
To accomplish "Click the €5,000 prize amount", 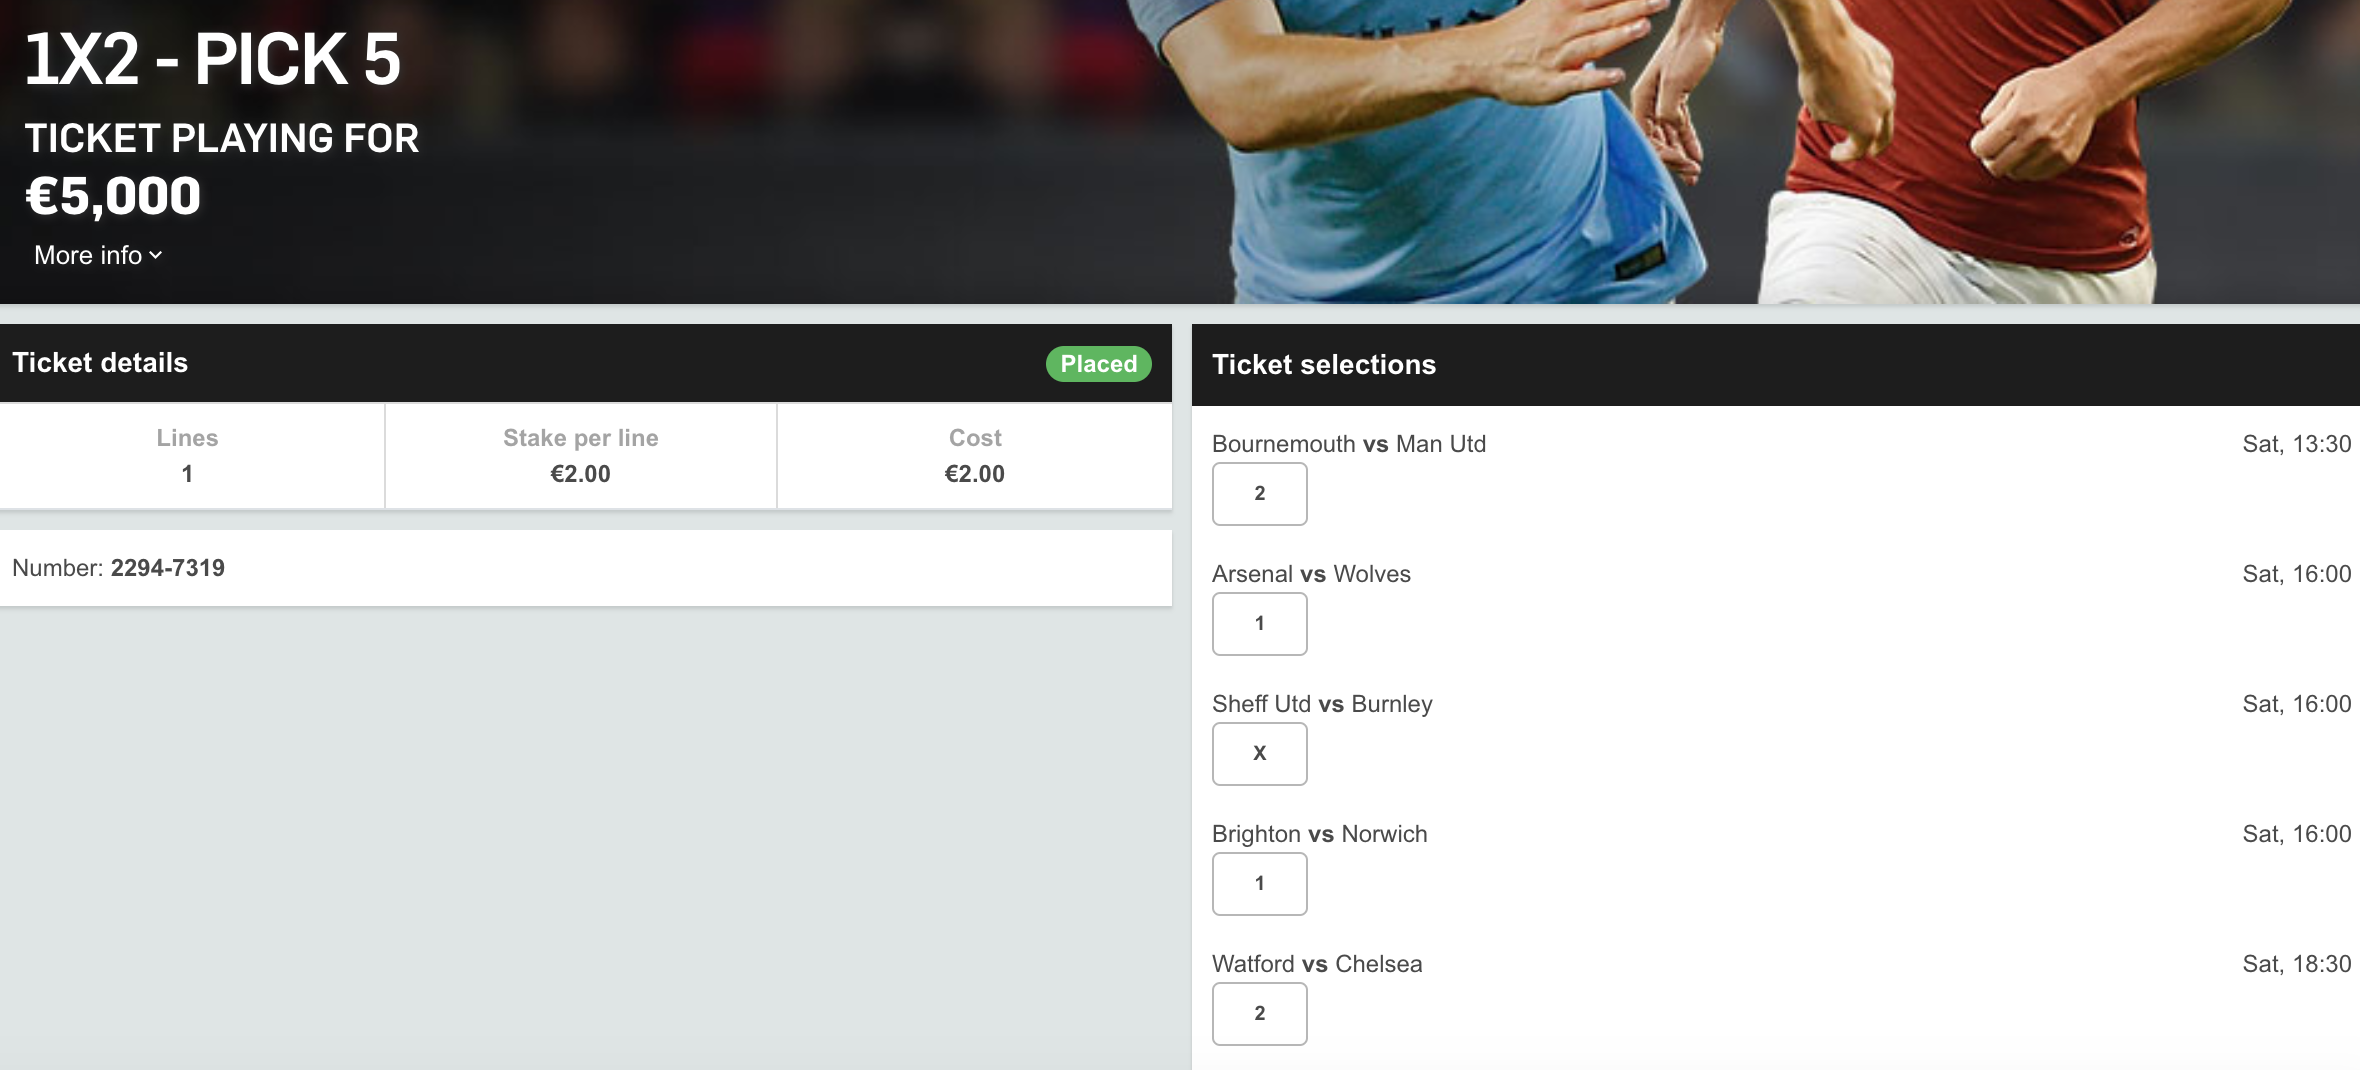I will (113, 196).
